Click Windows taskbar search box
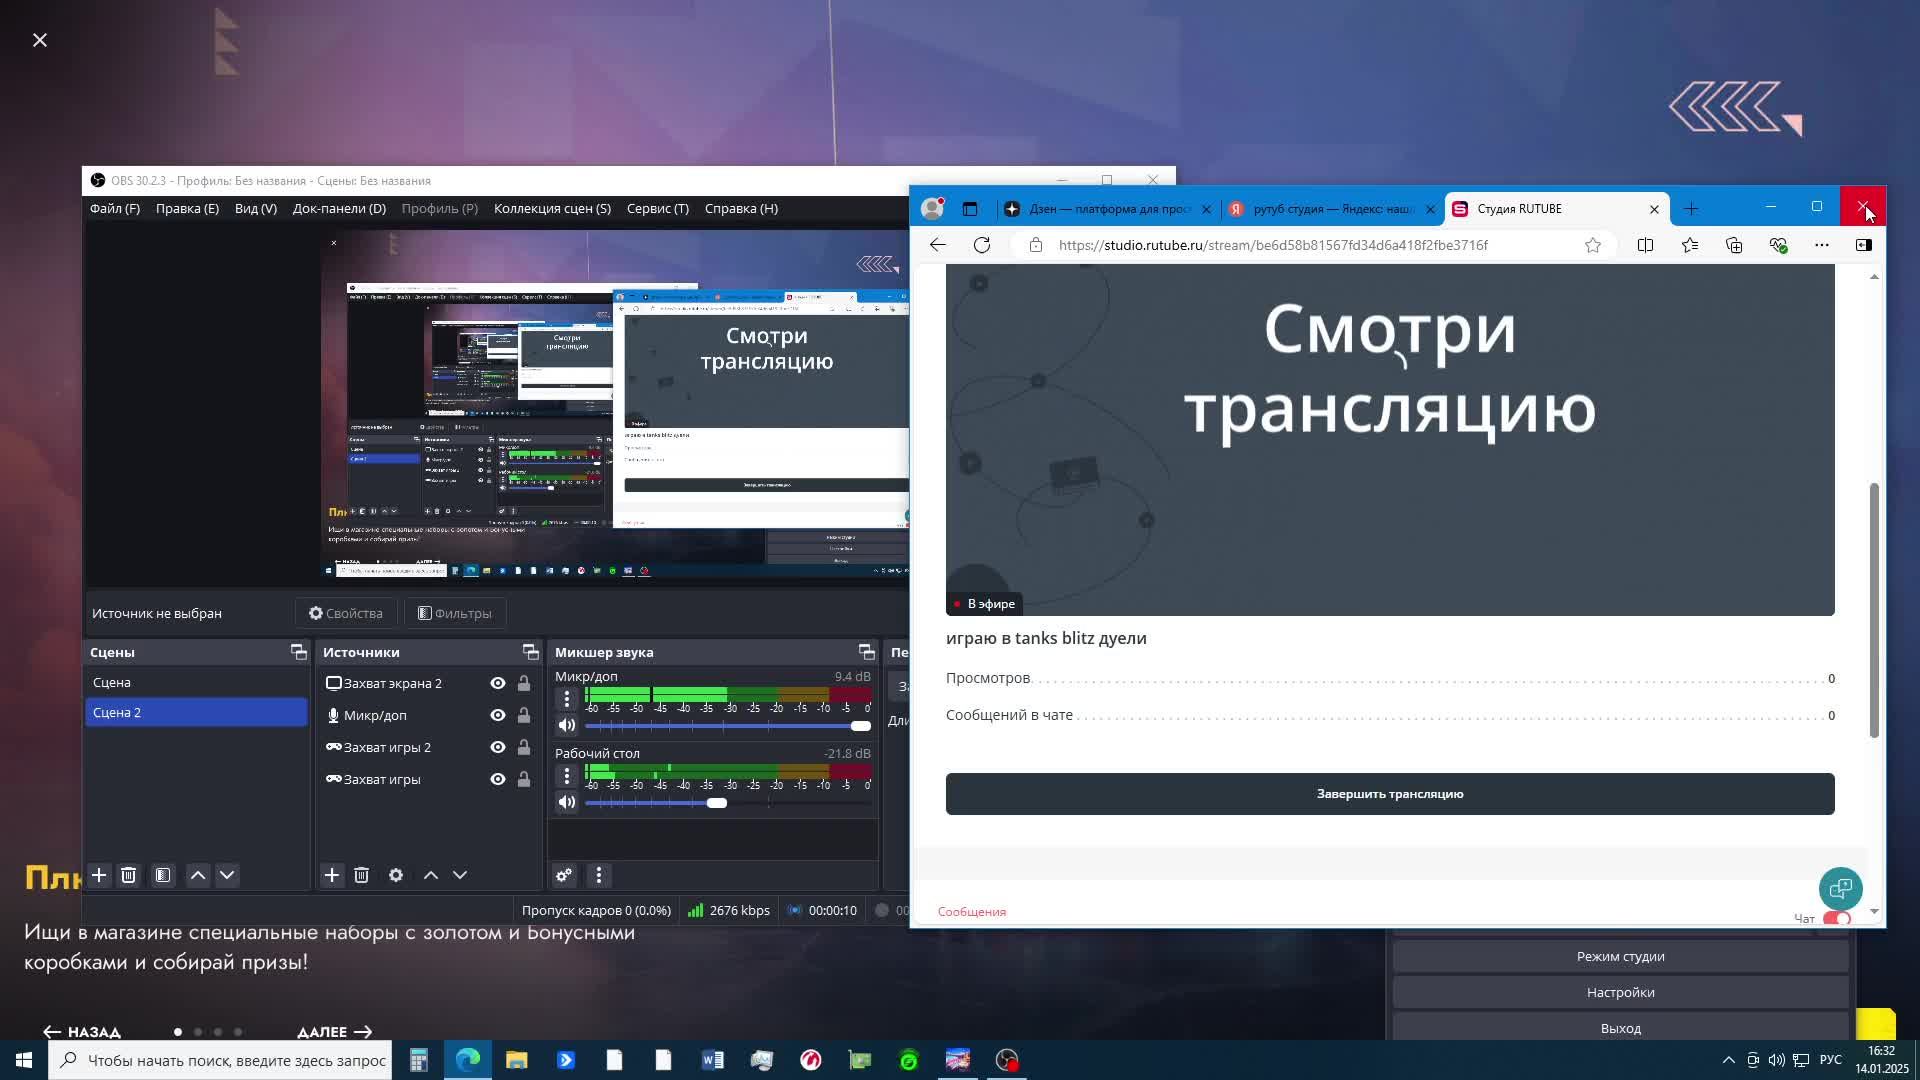 point(219,1060)
